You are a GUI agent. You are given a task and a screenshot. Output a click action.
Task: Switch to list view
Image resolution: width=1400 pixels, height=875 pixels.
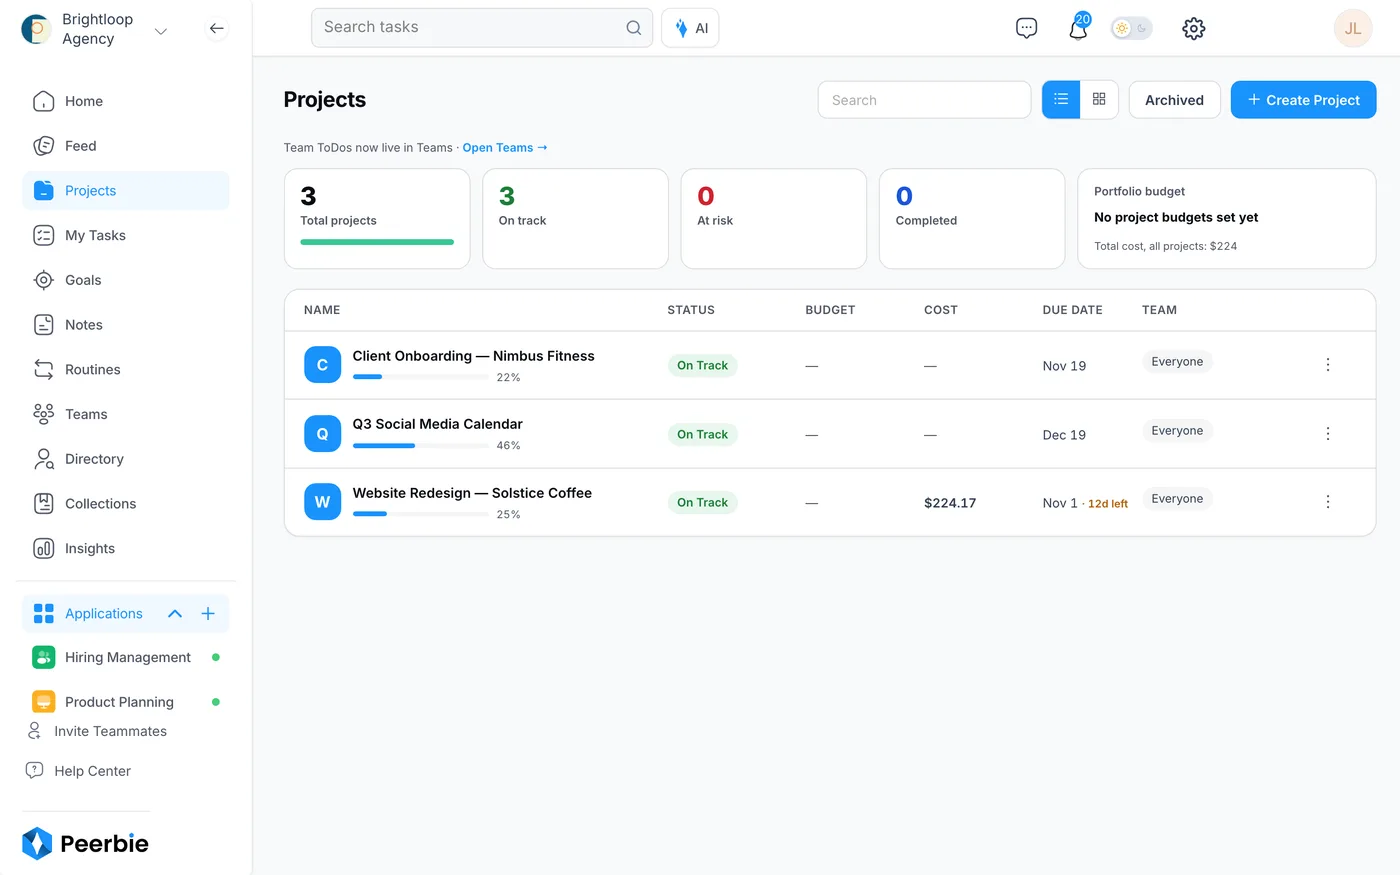1061,100
